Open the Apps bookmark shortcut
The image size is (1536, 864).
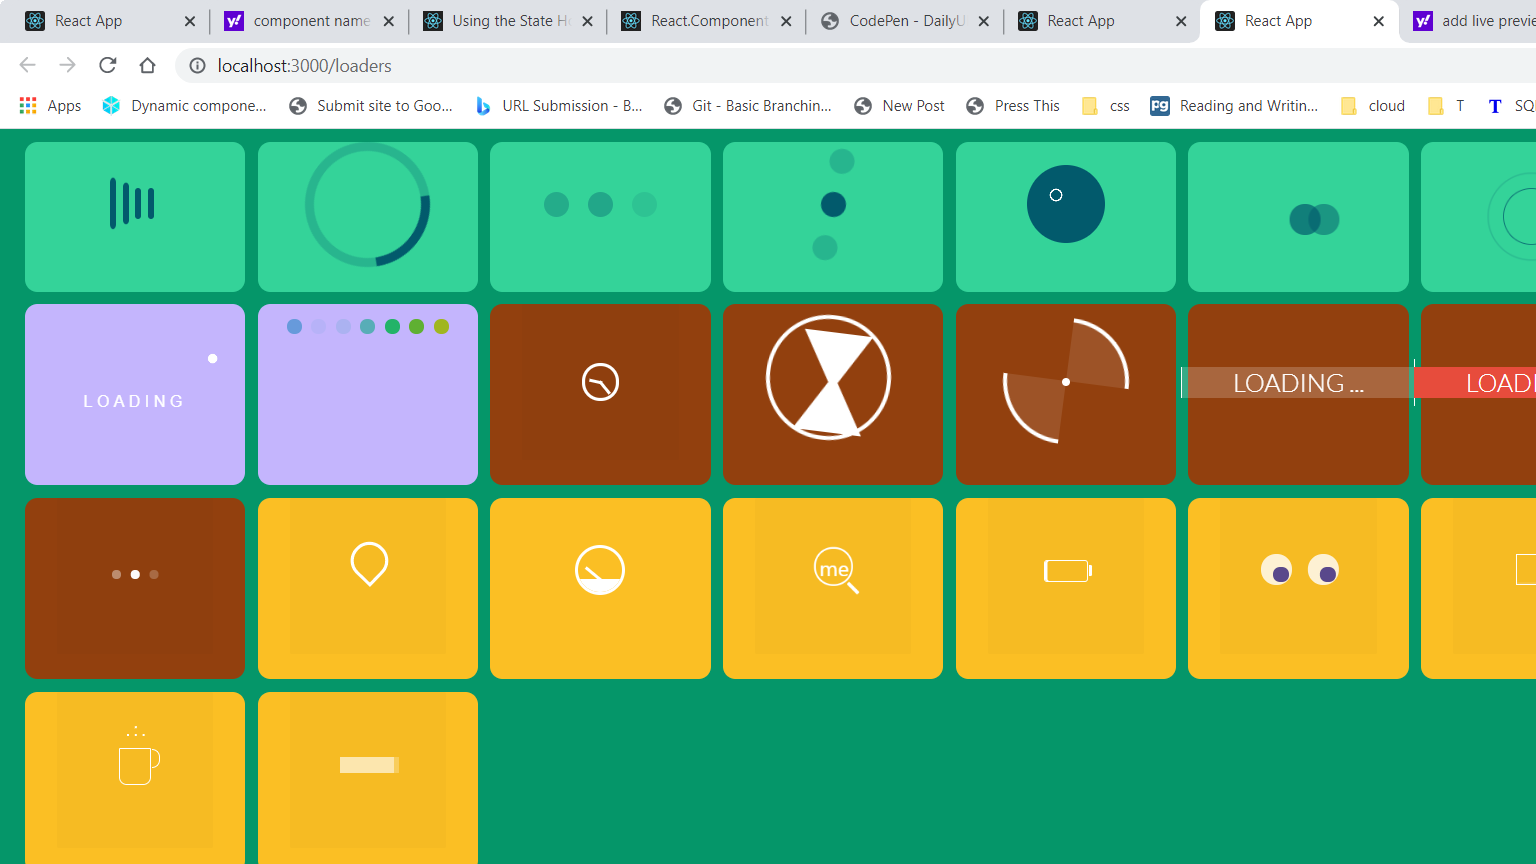[x=50, y=106]
